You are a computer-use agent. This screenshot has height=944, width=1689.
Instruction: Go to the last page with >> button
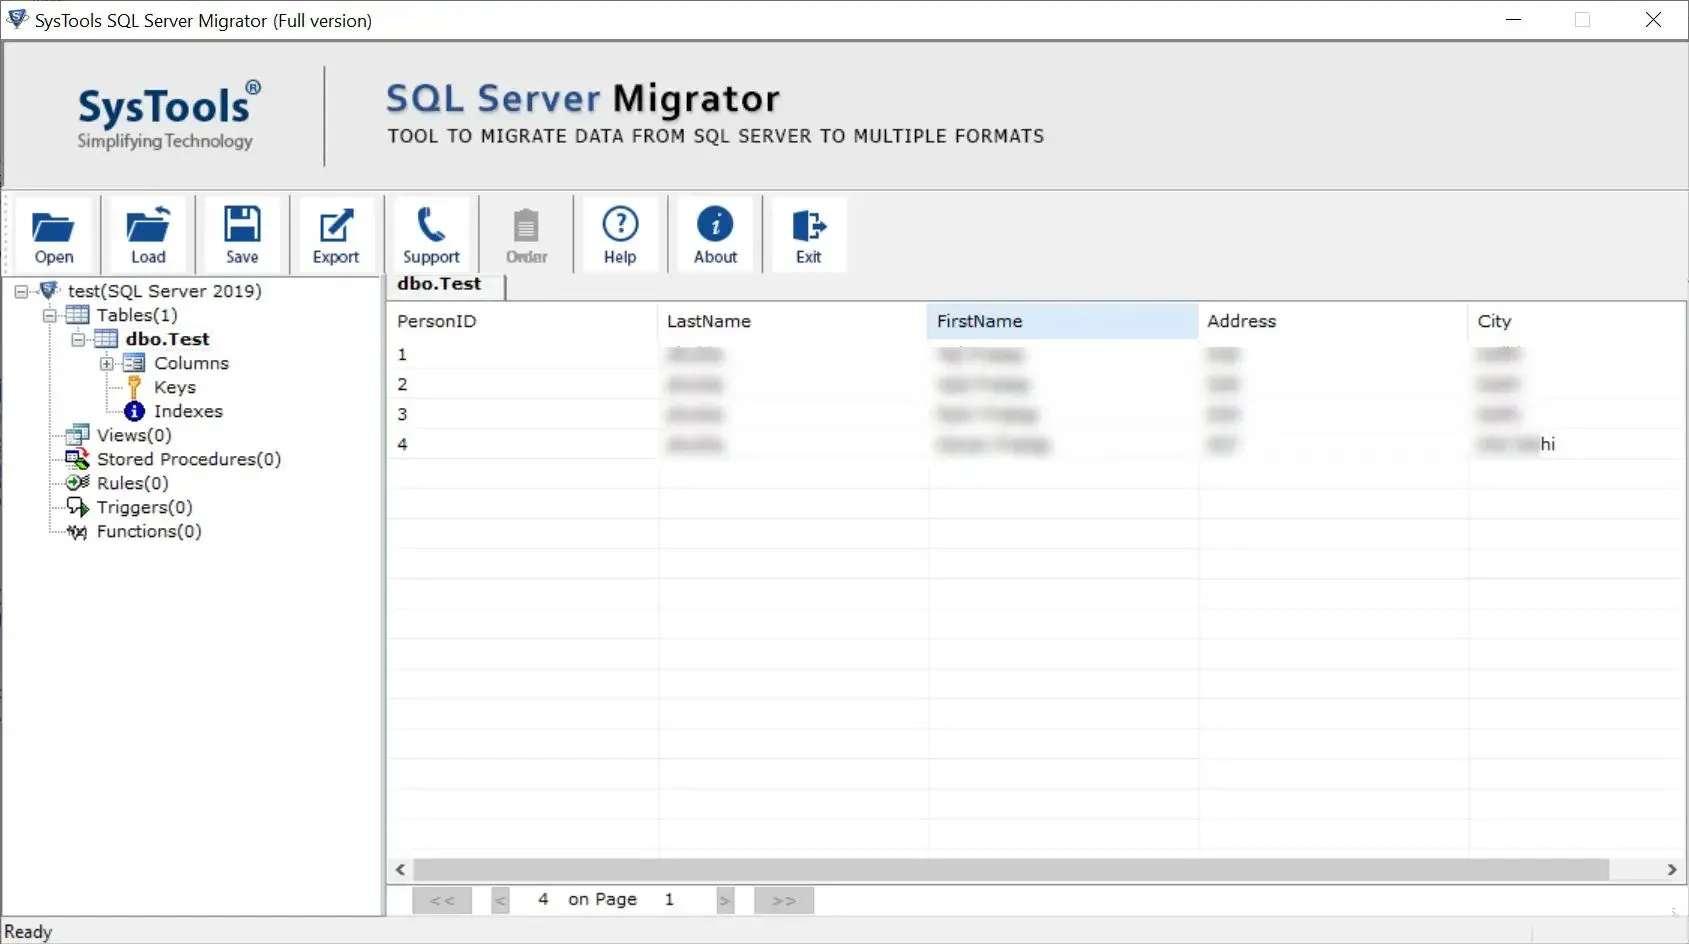784,900
